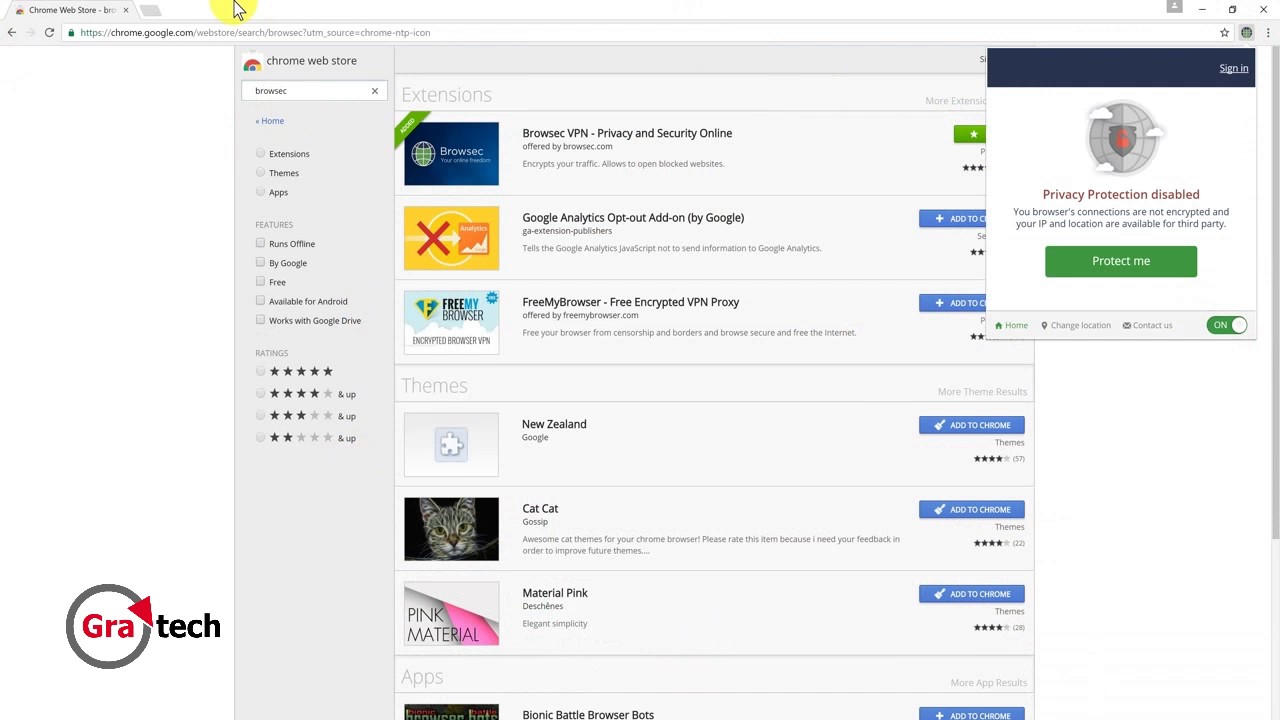Click Change location in Browsec popup
The height and width of the screenshot is (720, 1280).
pyautogui.click(x=1076, y=325)
